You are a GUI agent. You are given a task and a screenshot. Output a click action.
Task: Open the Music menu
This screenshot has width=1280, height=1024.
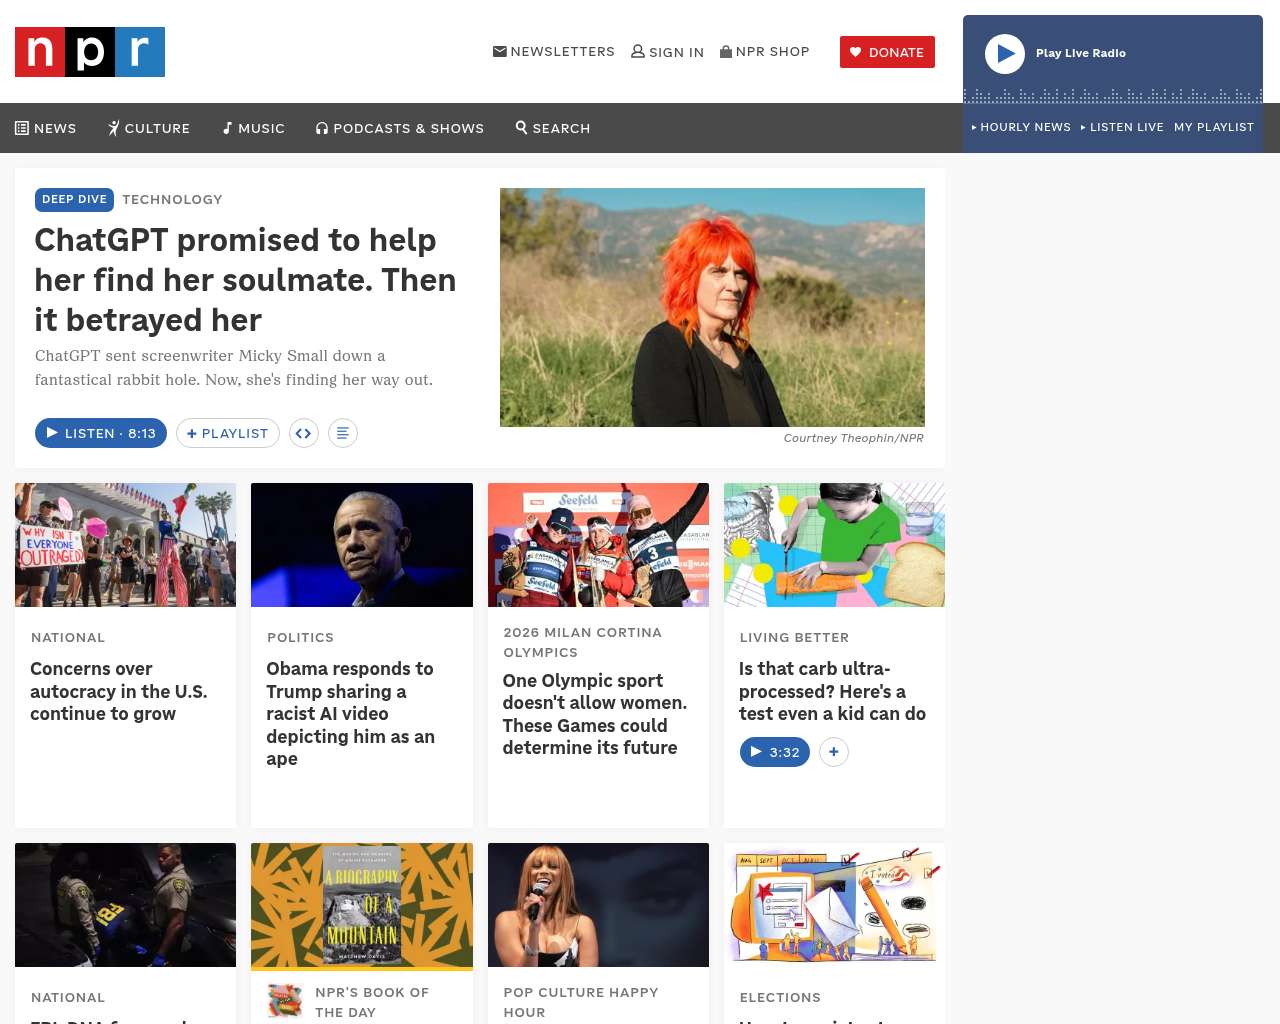point(254,128)
